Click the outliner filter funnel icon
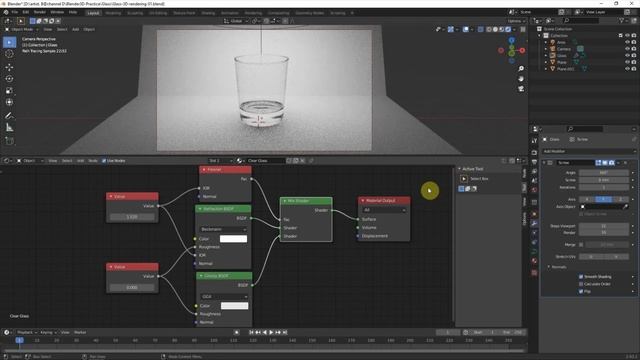The height and width of the screenshot is (360, 640). pyautogui.click(x=622, y=20)
